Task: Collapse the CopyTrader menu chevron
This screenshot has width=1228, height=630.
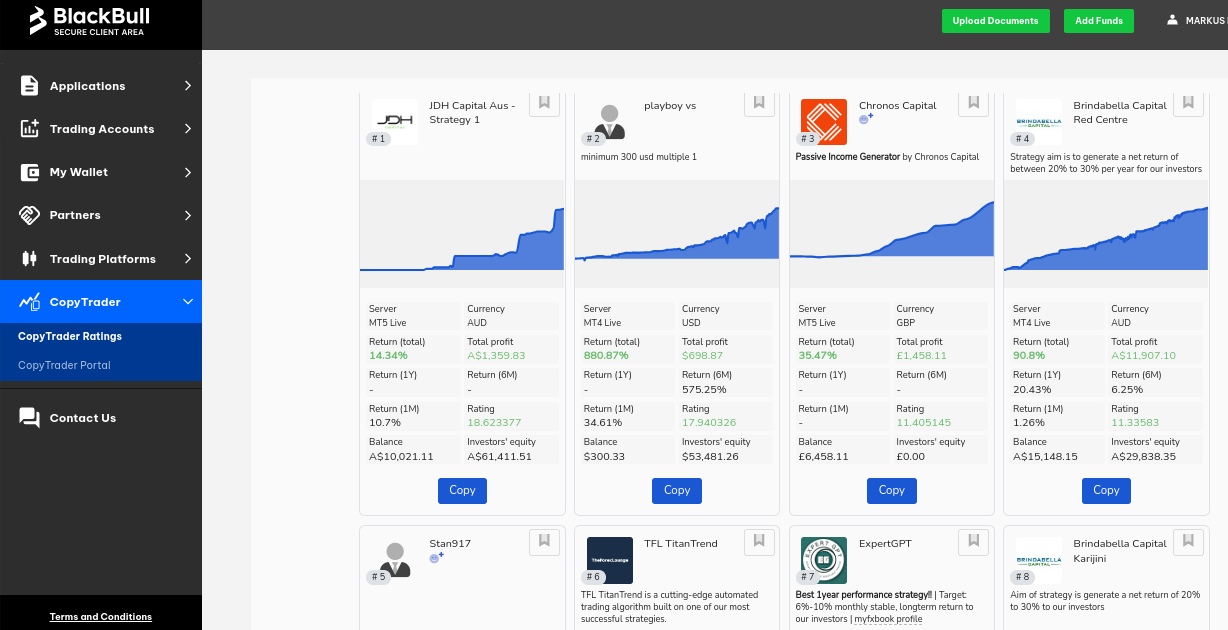Action: coord(187,302)
